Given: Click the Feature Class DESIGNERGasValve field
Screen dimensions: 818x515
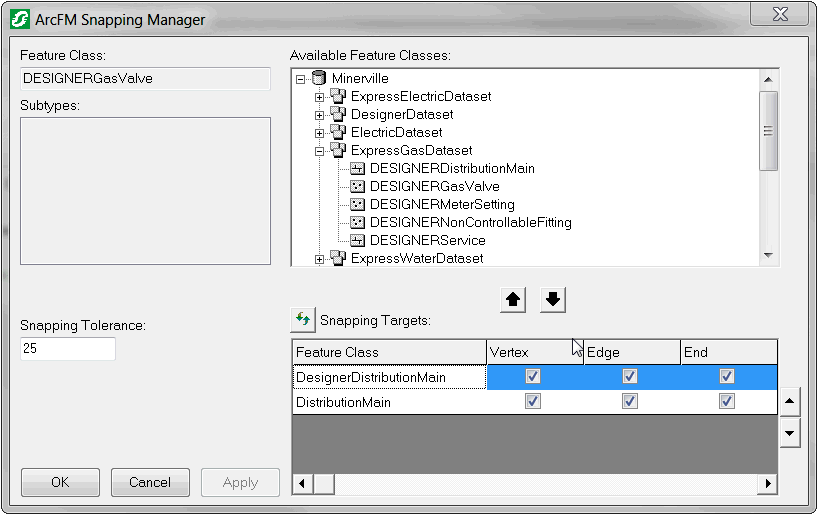Looking at the screenshot, I should (145, 78).
